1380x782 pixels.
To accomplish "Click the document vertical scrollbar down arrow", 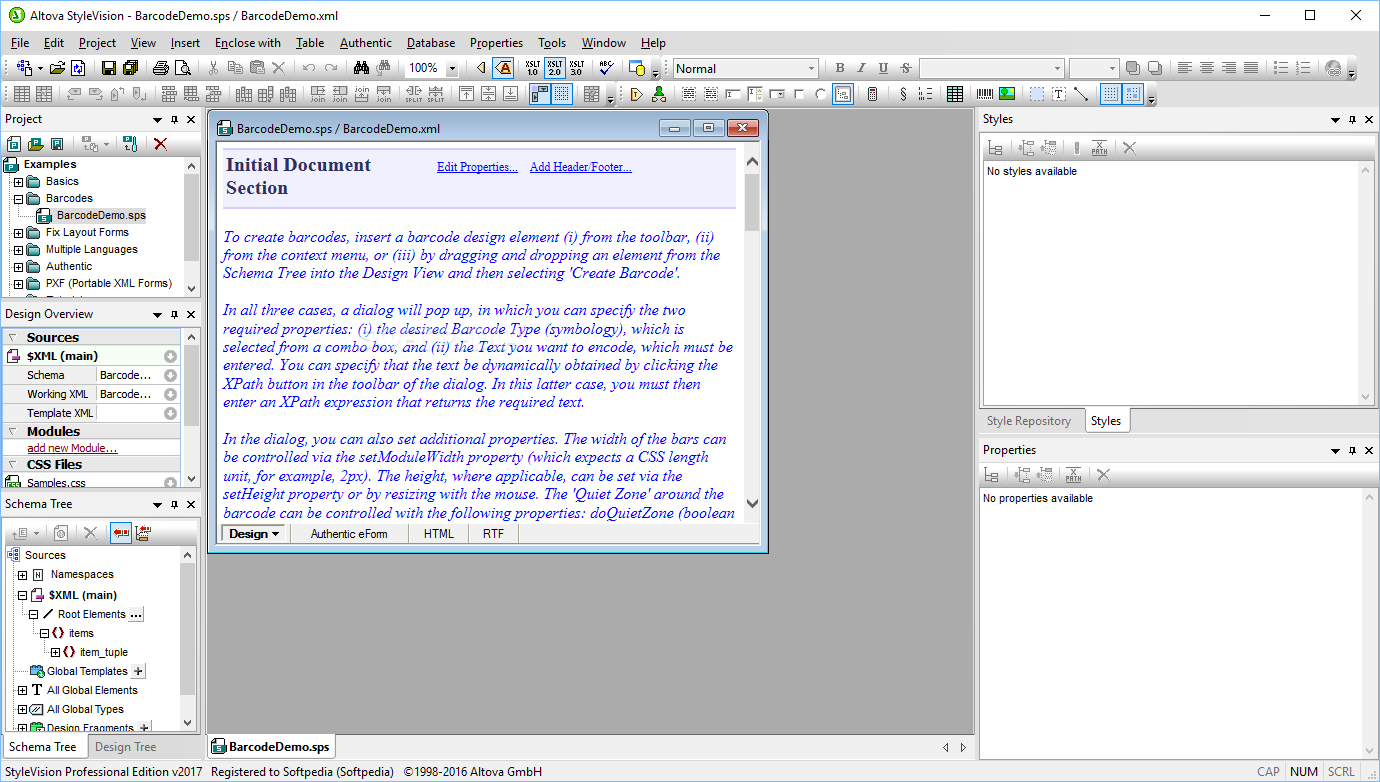I will tap(752, 504).
